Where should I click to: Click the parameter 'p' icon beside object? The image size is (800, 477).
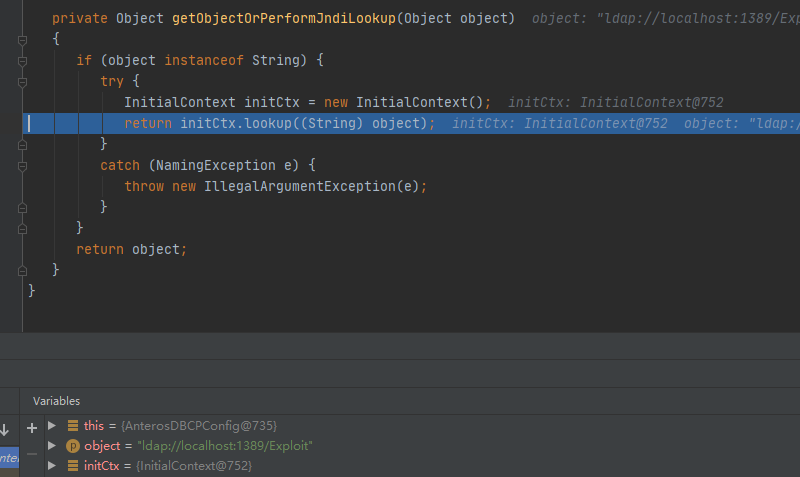point(72,446)
